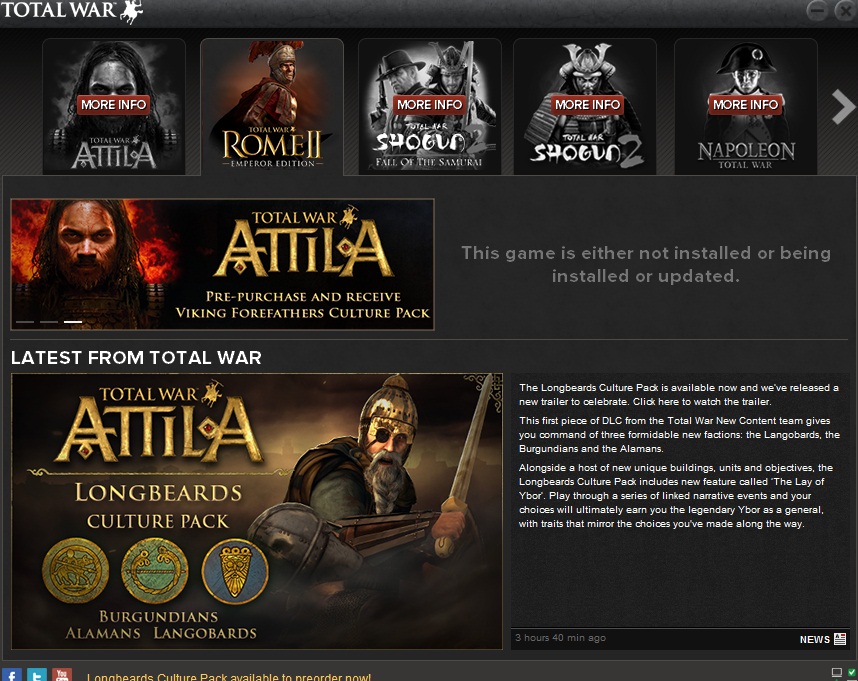
Task: Click the 'LATEST FROM TOTAL WAR' heading
Action: click(x=136, y=358)
